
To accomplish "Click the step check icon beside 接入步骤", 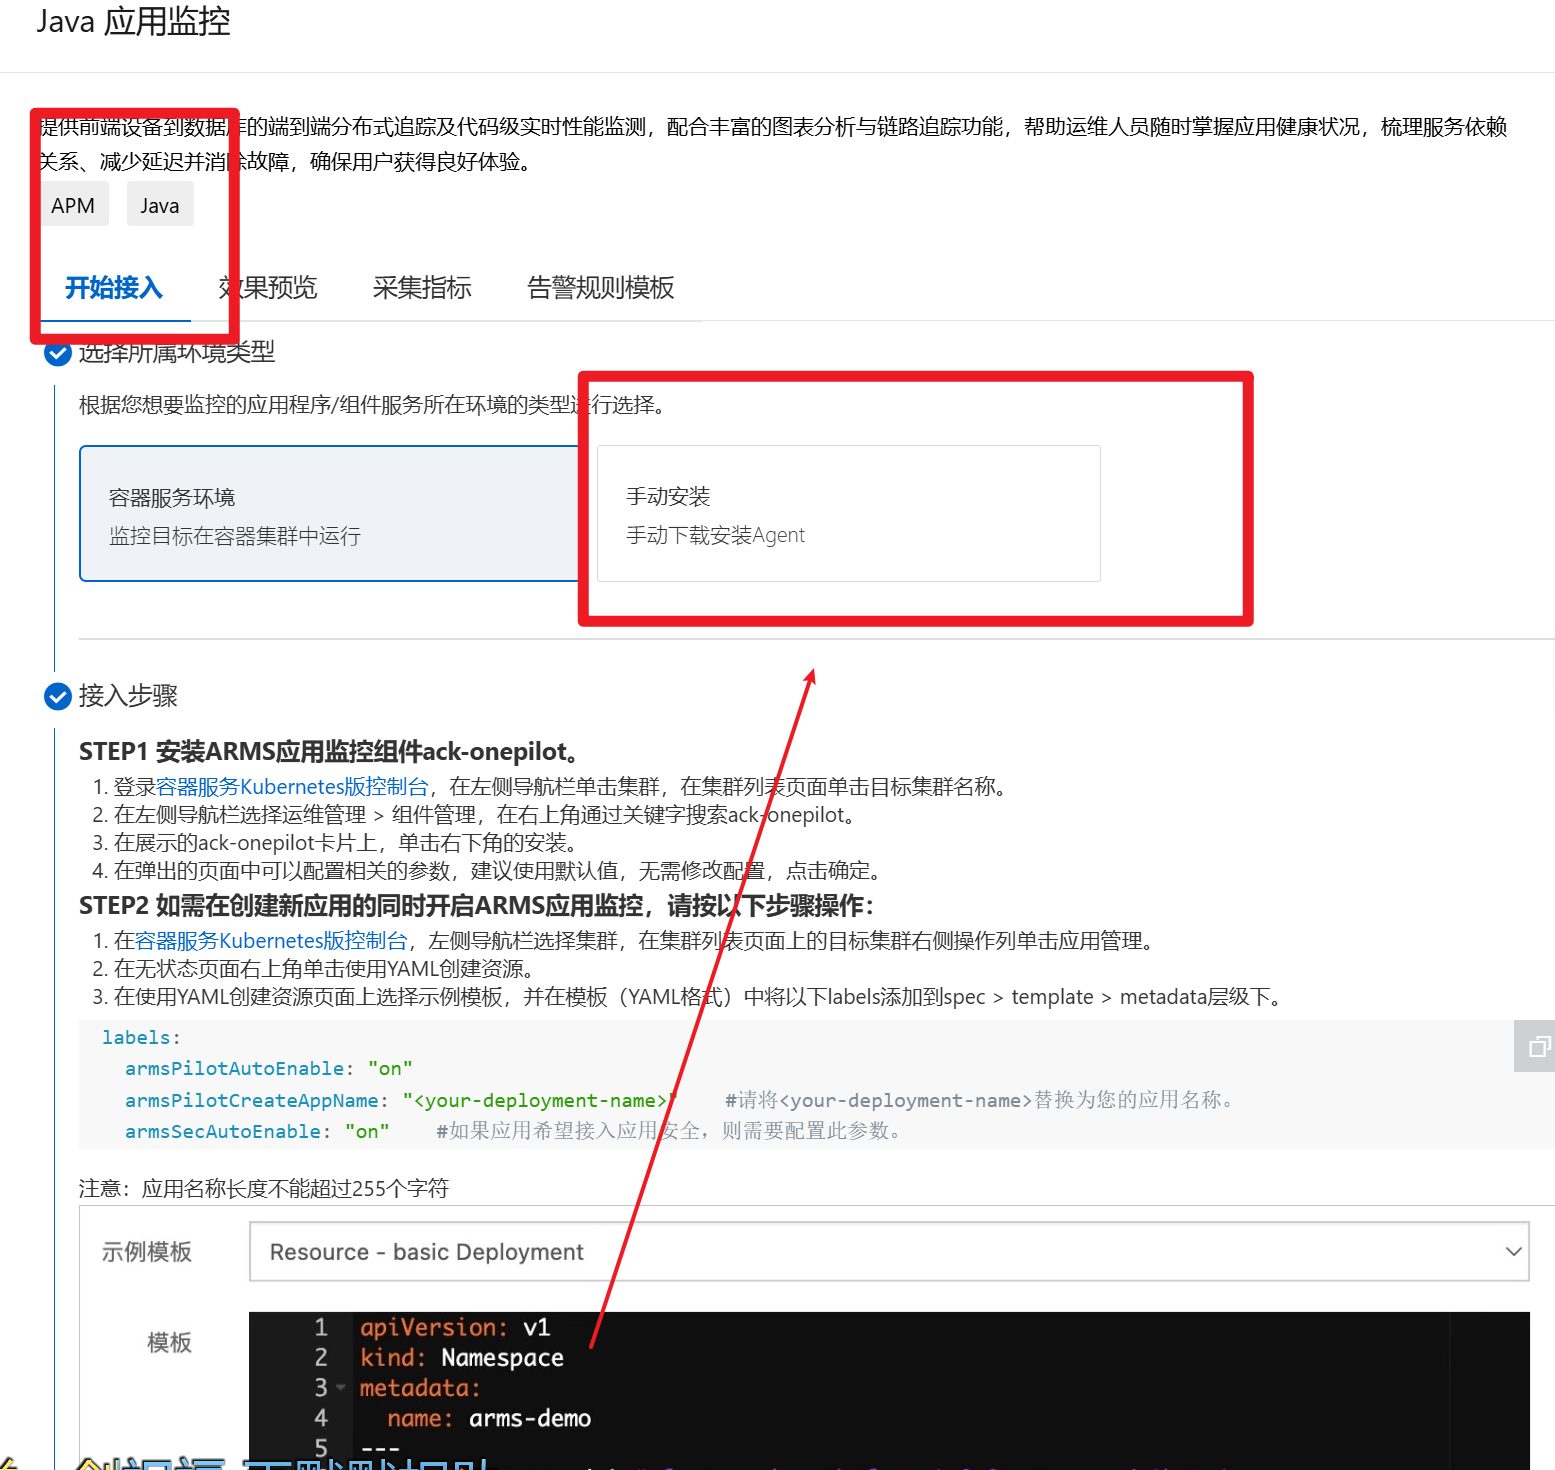I will point(58,696).
